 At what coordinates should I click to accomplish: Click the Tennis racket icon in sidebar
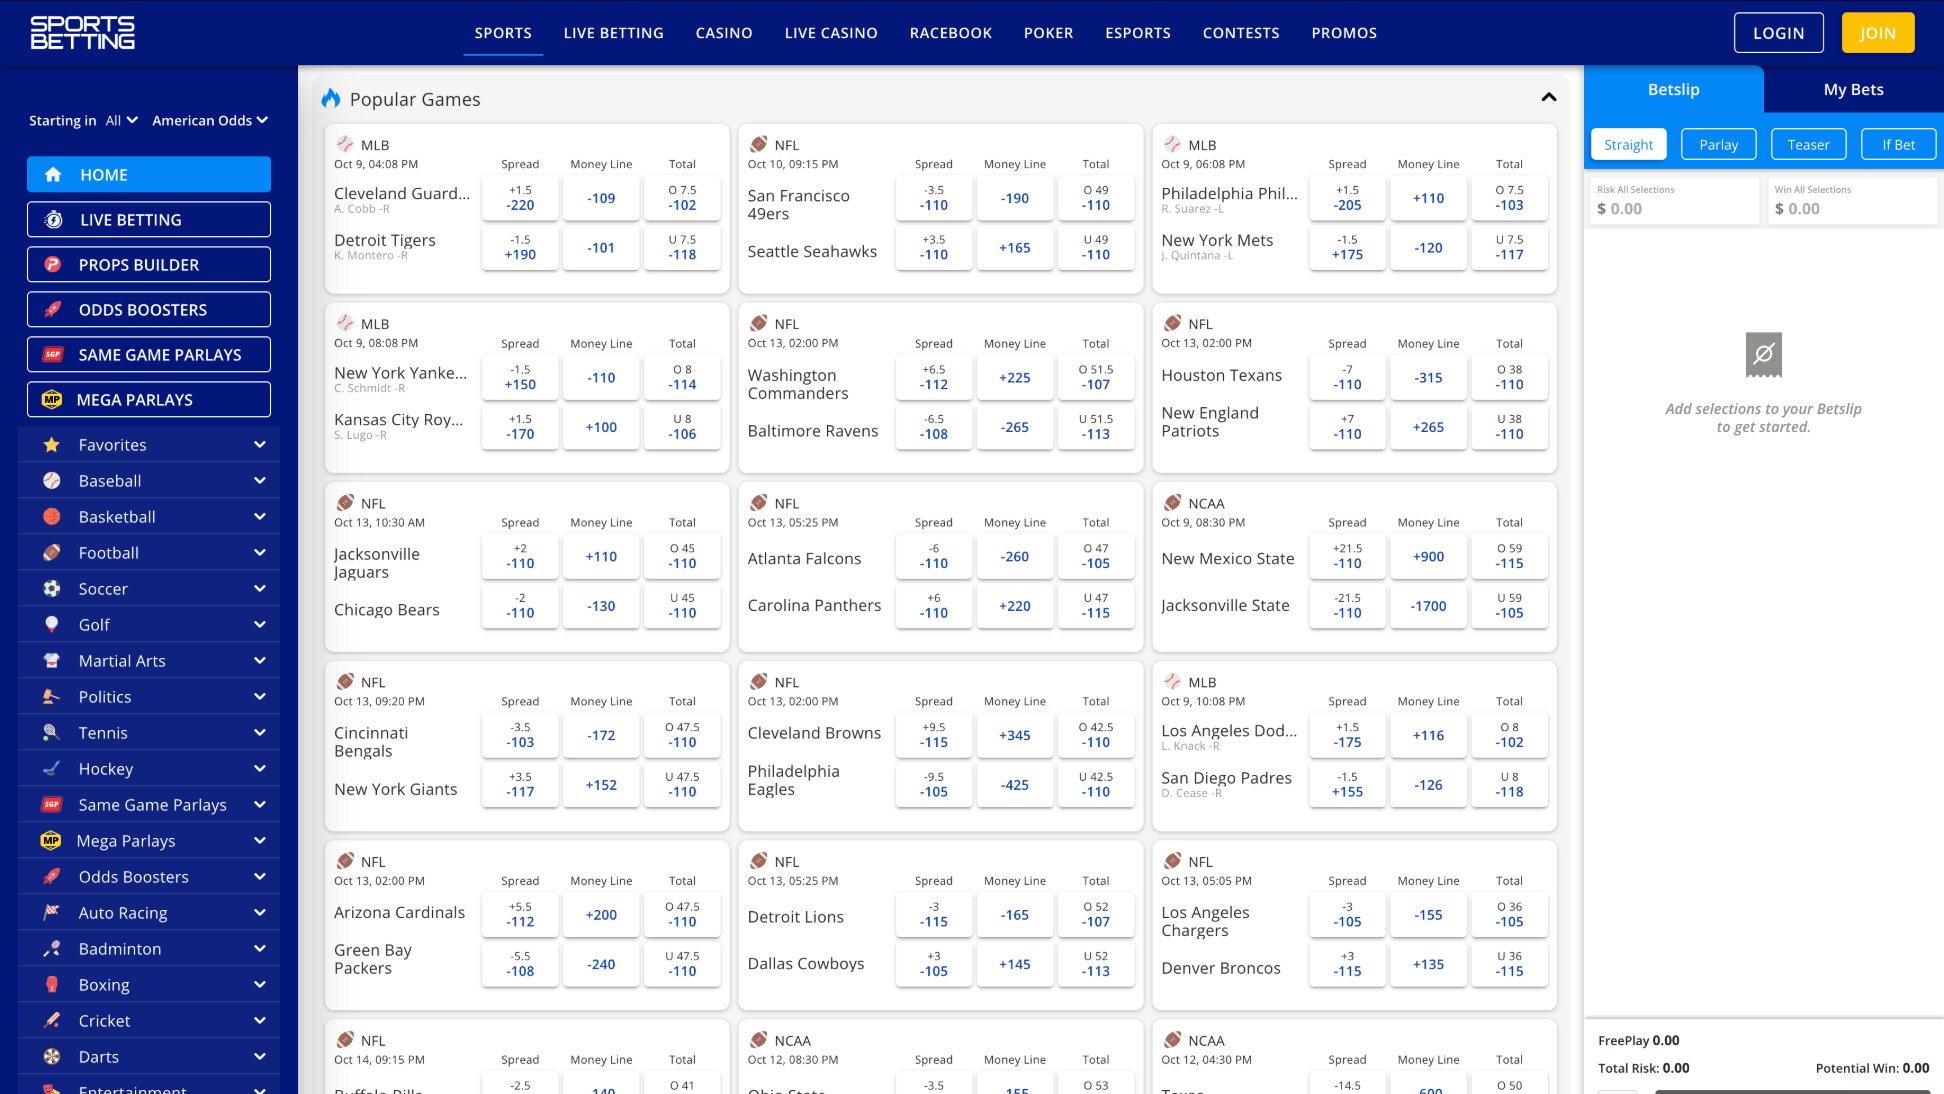pos(52,733)
